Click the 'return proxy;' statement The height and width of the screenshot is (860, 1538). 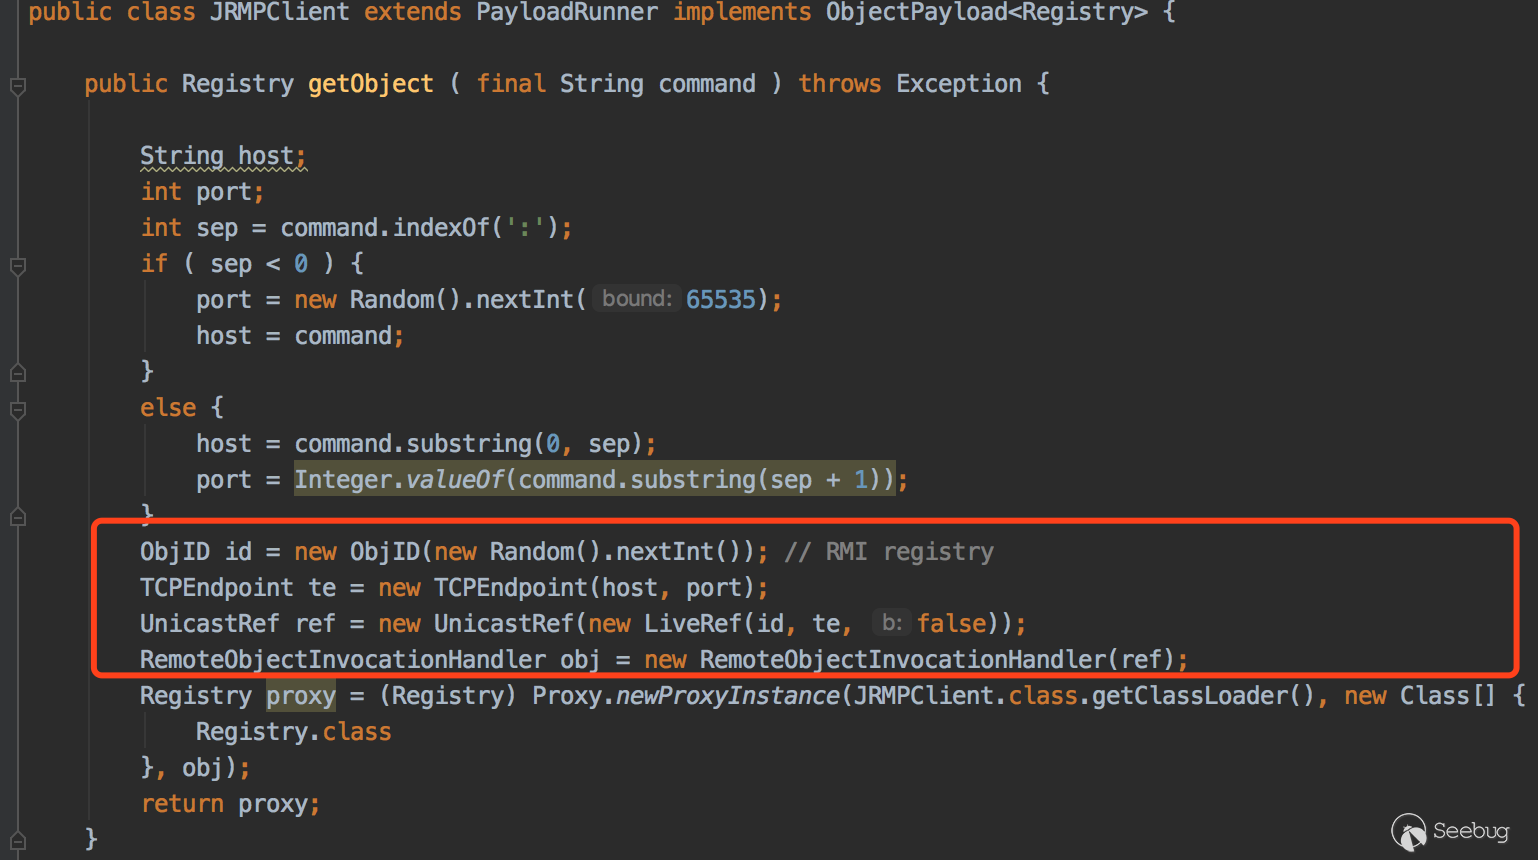click(230, 804)
